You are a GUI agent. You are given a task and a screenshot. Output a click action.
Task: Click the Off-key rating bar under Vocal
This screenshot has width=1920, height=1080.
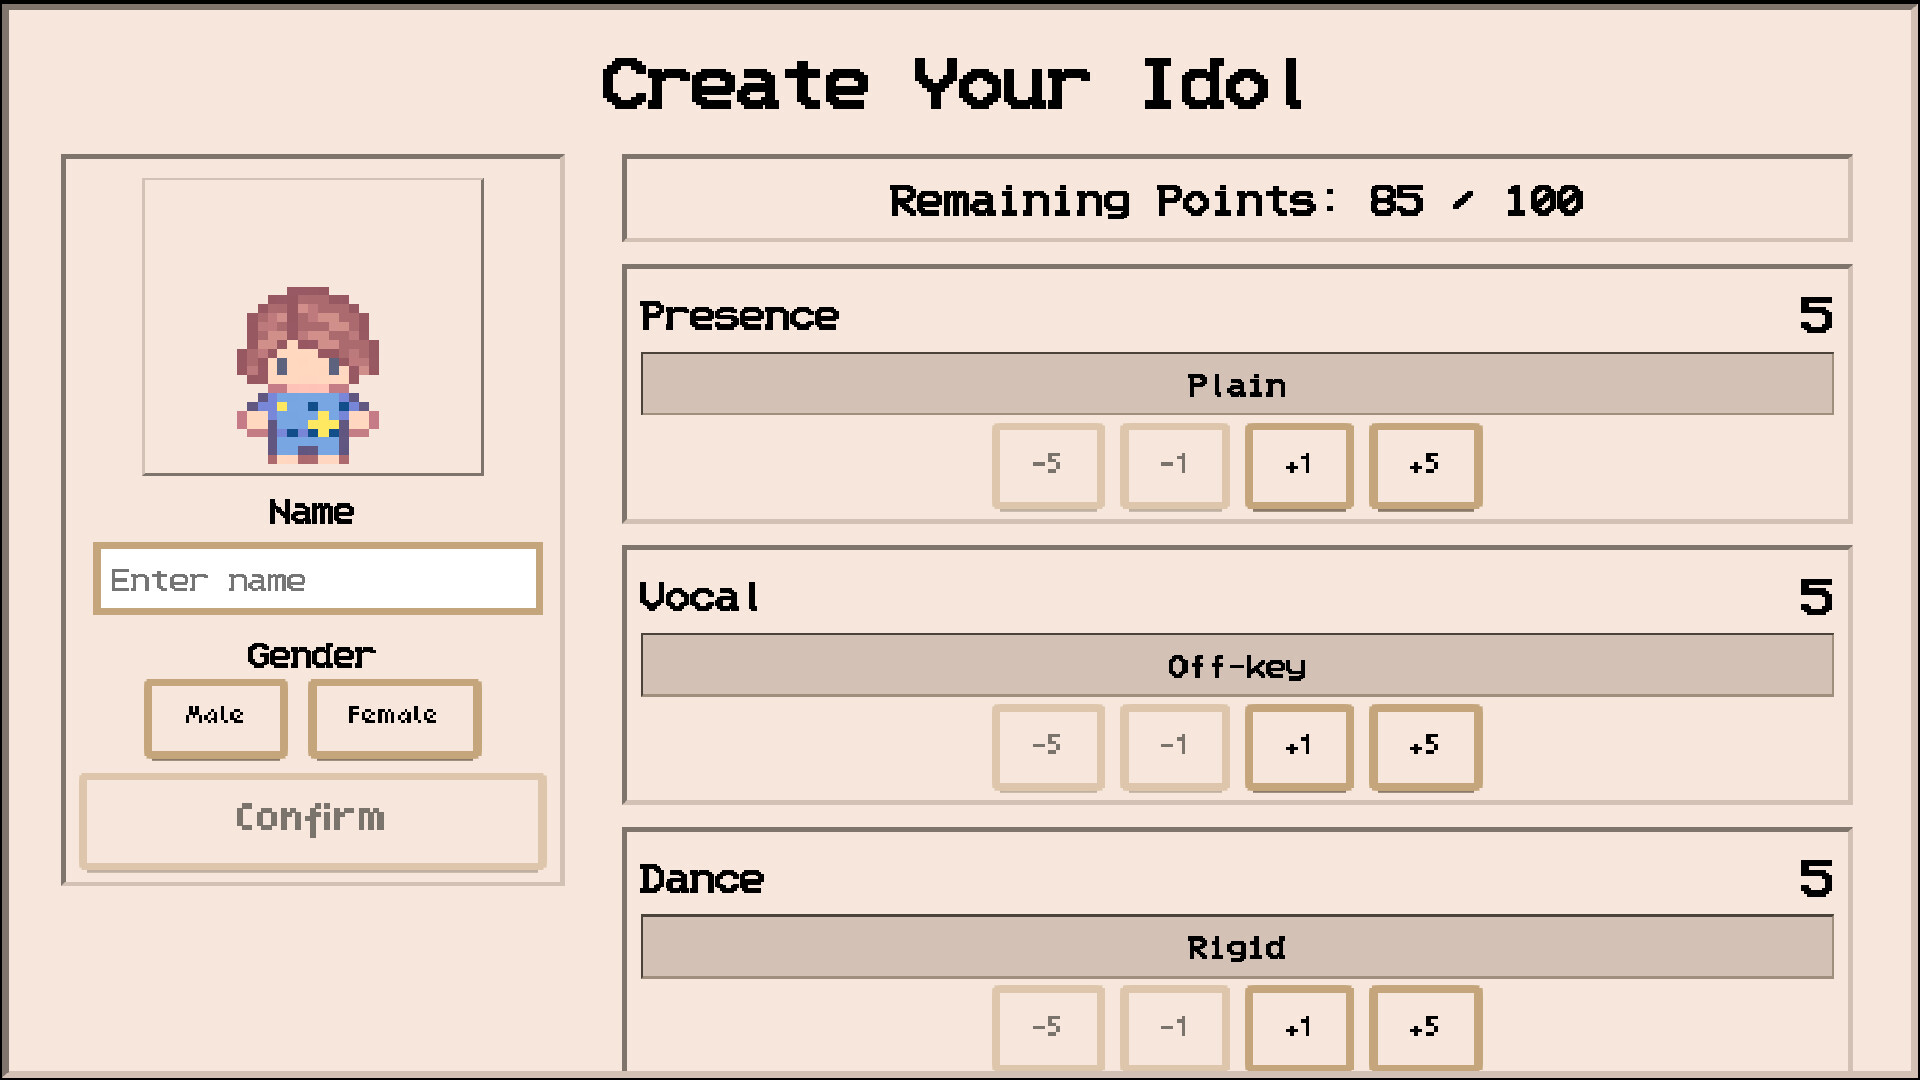coord(1236,665)
